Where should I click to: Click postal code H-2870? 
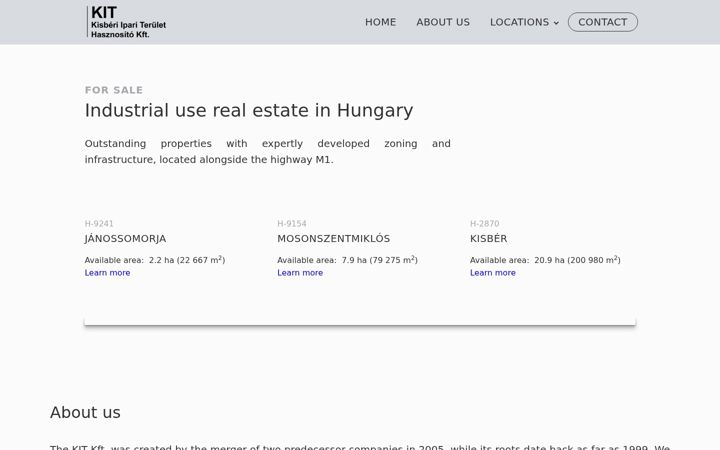[484, 224]
